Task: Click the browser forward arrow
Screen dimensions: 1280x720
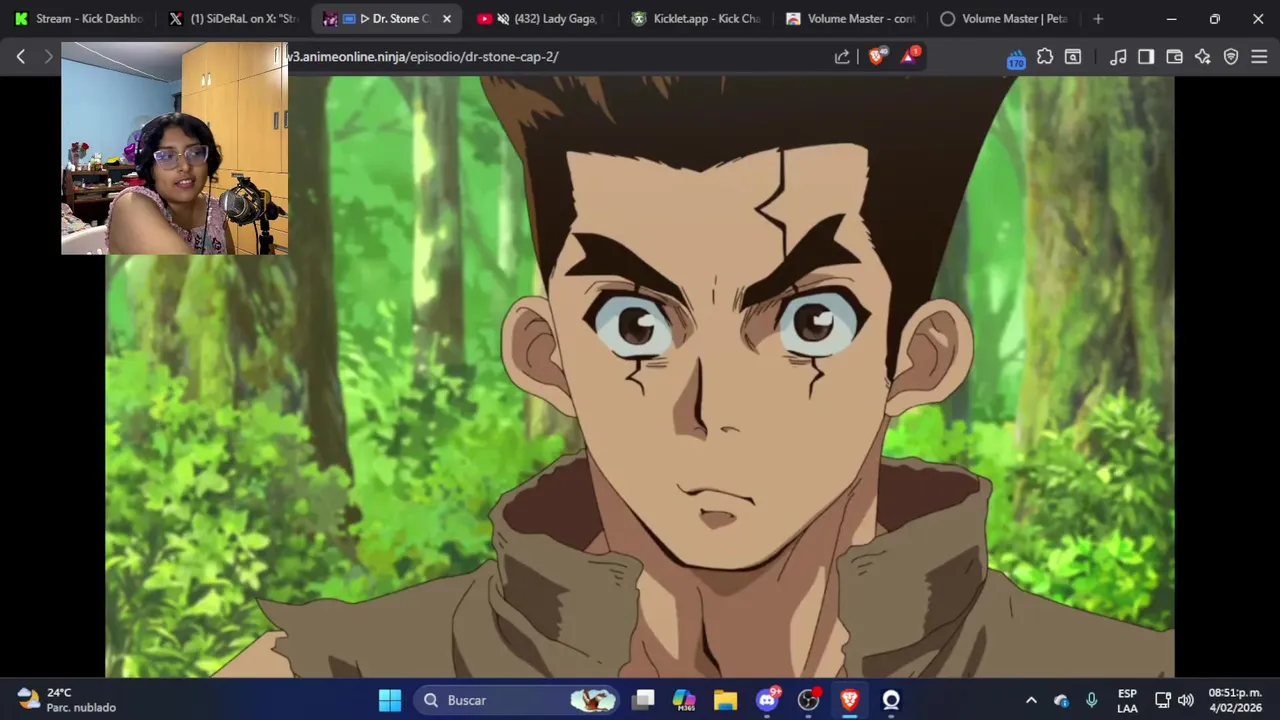Action: click(x=47, y=57)
